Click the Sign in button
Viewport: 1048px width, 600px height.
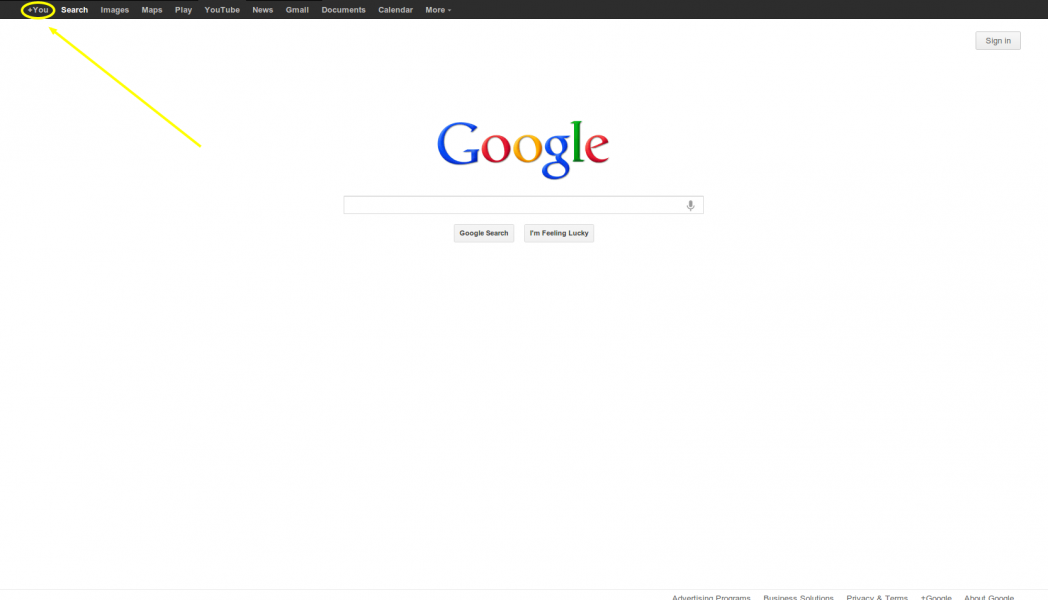pyautogui.click(x=998, y=41)
